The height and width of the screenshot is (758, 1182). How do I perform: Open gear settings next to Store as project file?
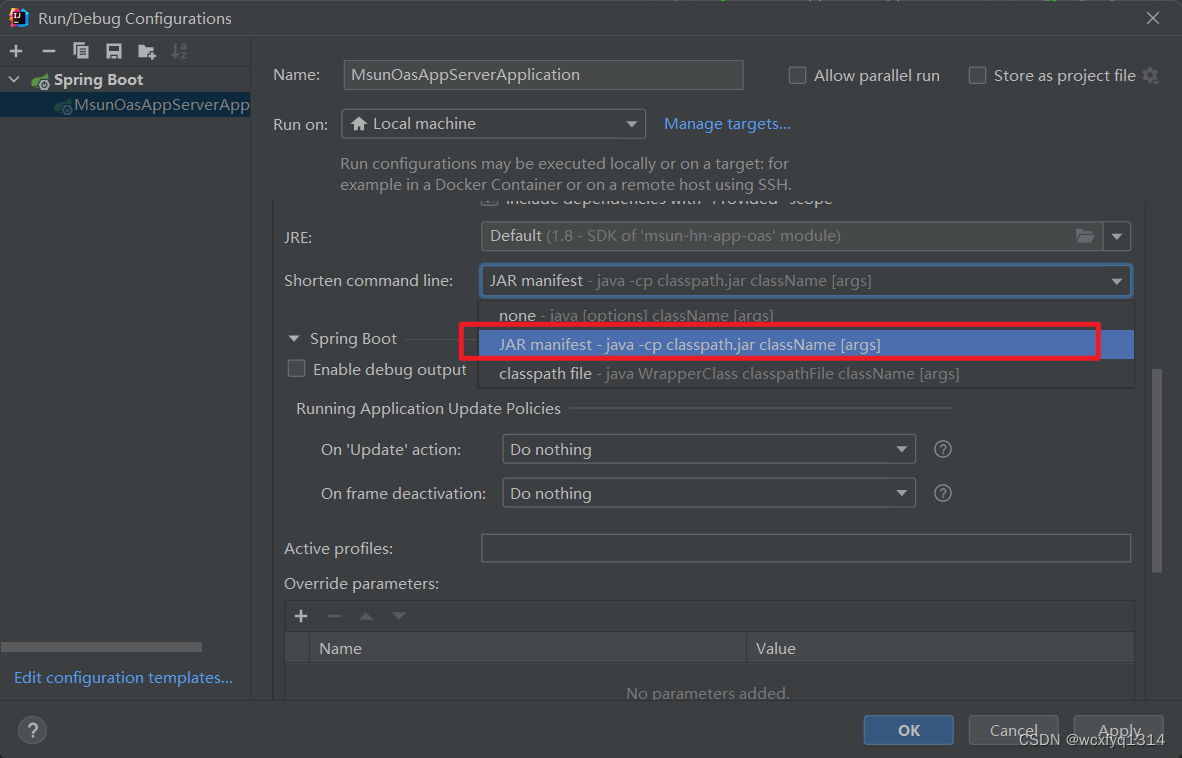pyautogui.click(x=1150, y=75)
